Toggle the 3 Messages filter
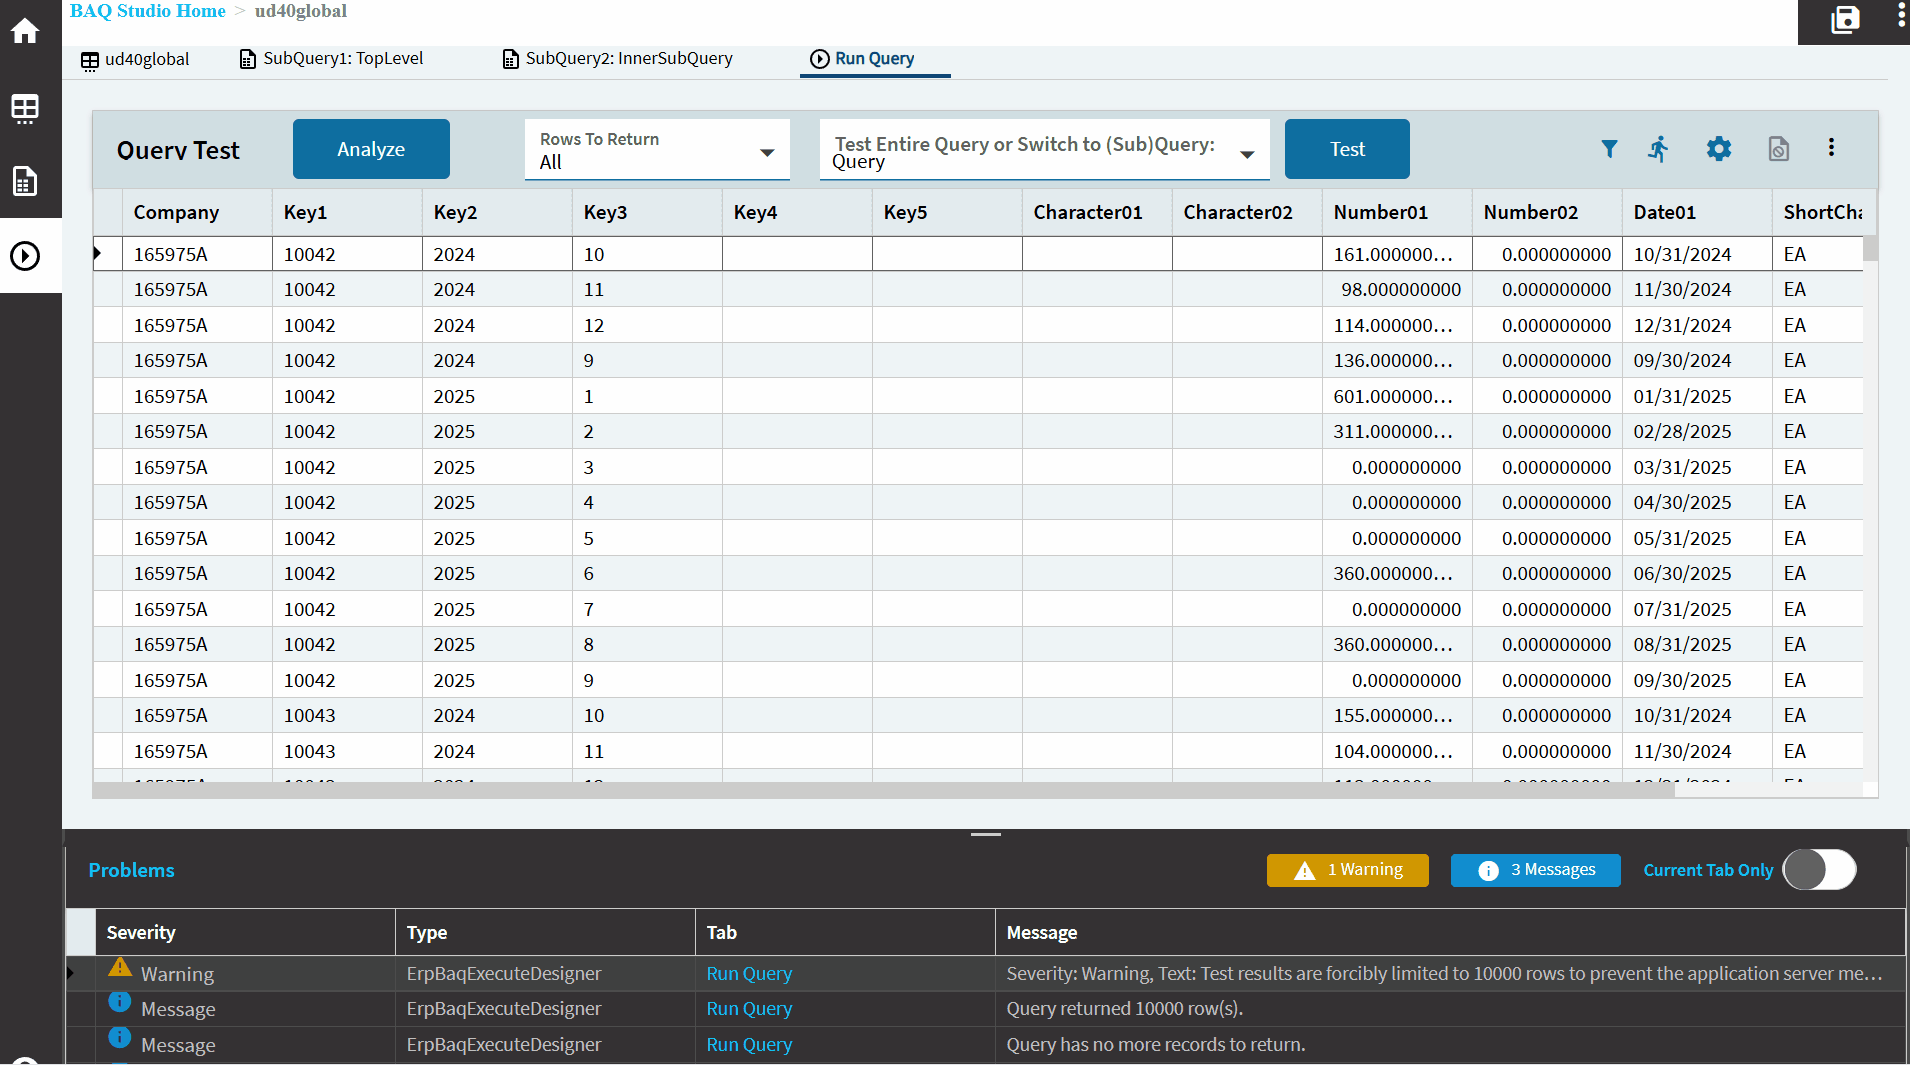This screenshot has height=1065, width=1910. tap(1535, 870)
